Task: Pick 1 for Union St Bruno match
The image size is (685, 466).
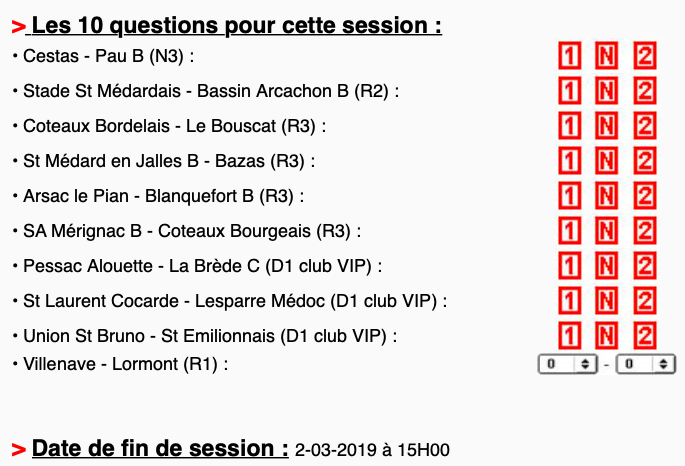Action: (x=568, y=335)
